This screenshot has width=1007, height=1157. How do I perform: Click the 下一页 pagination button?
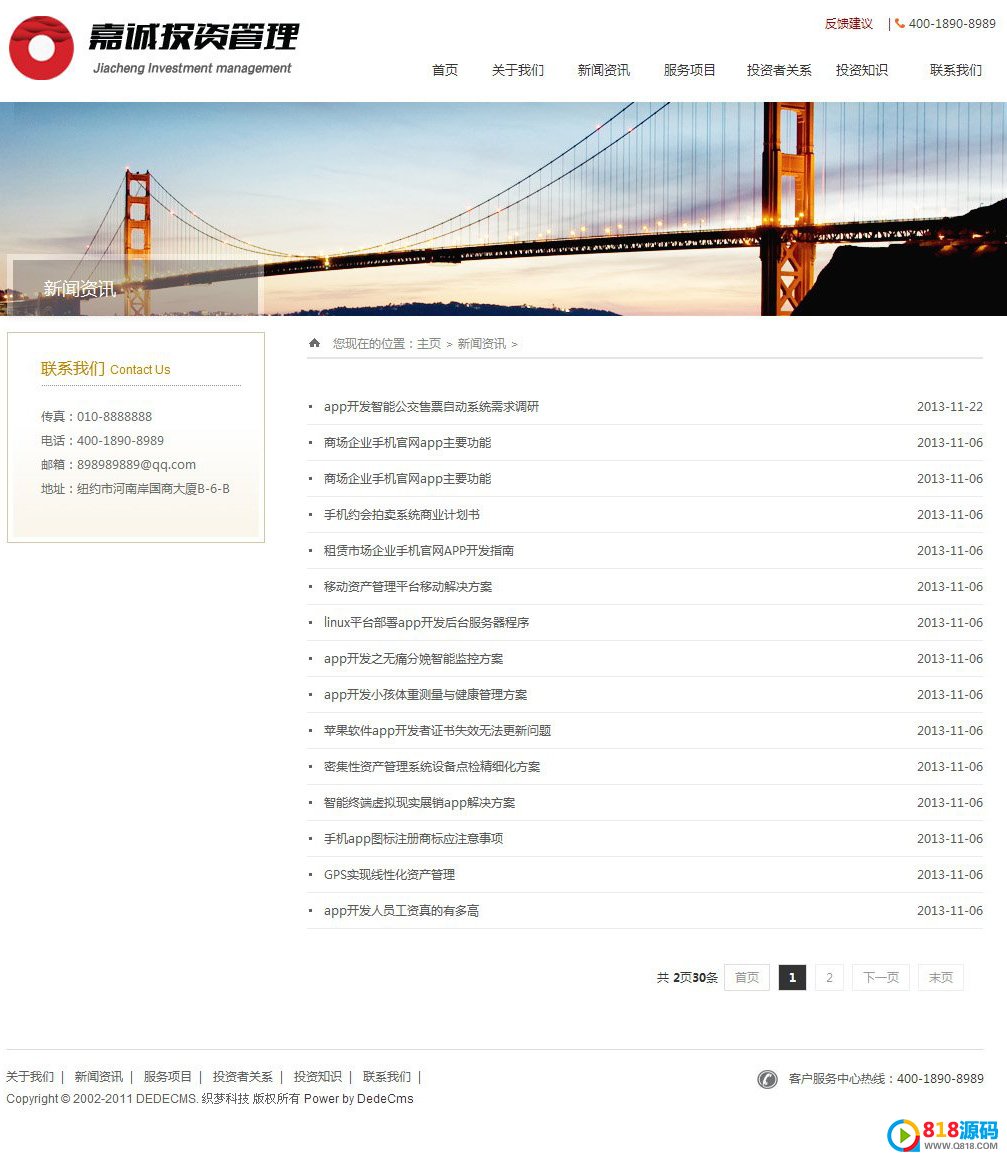881,978
